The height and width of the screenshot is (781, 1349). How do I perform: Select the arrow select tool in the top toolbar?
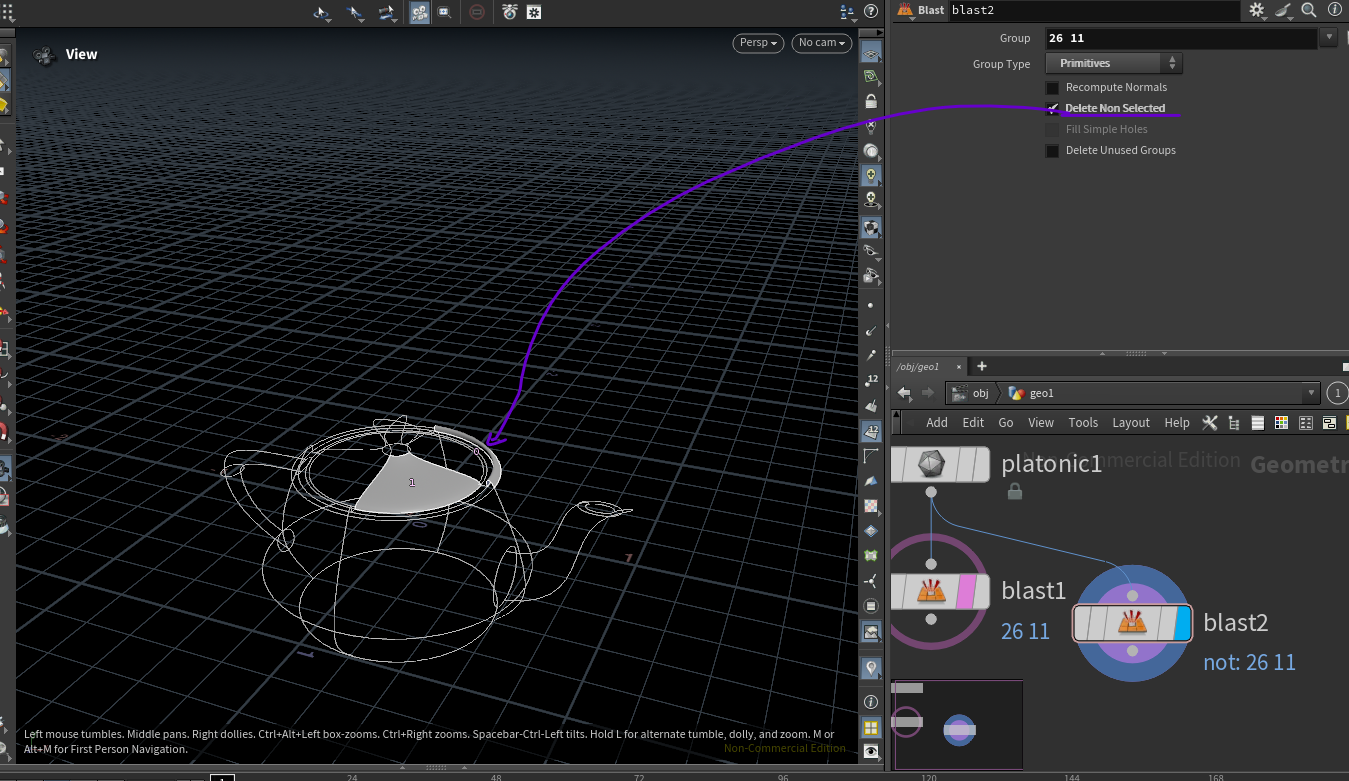point(355,13)
